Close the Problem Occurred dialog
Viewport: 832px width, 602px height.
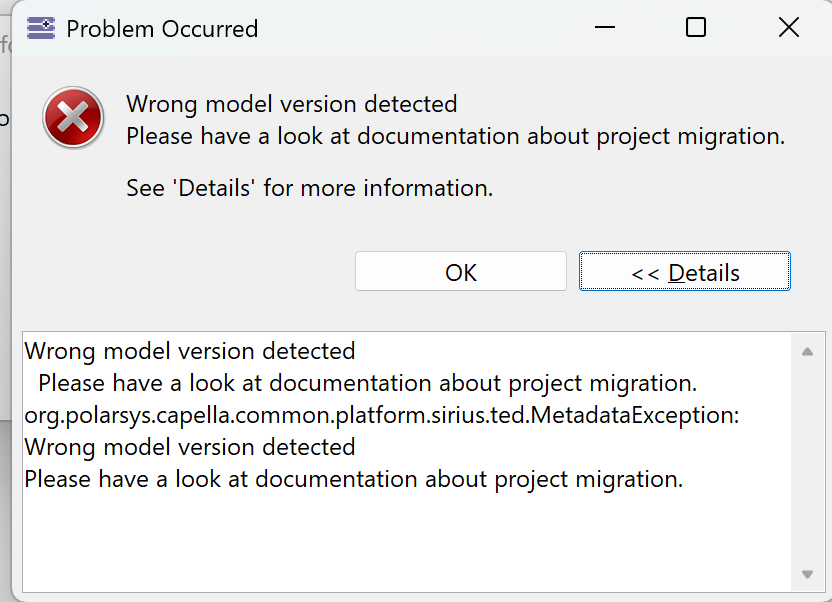788,28
